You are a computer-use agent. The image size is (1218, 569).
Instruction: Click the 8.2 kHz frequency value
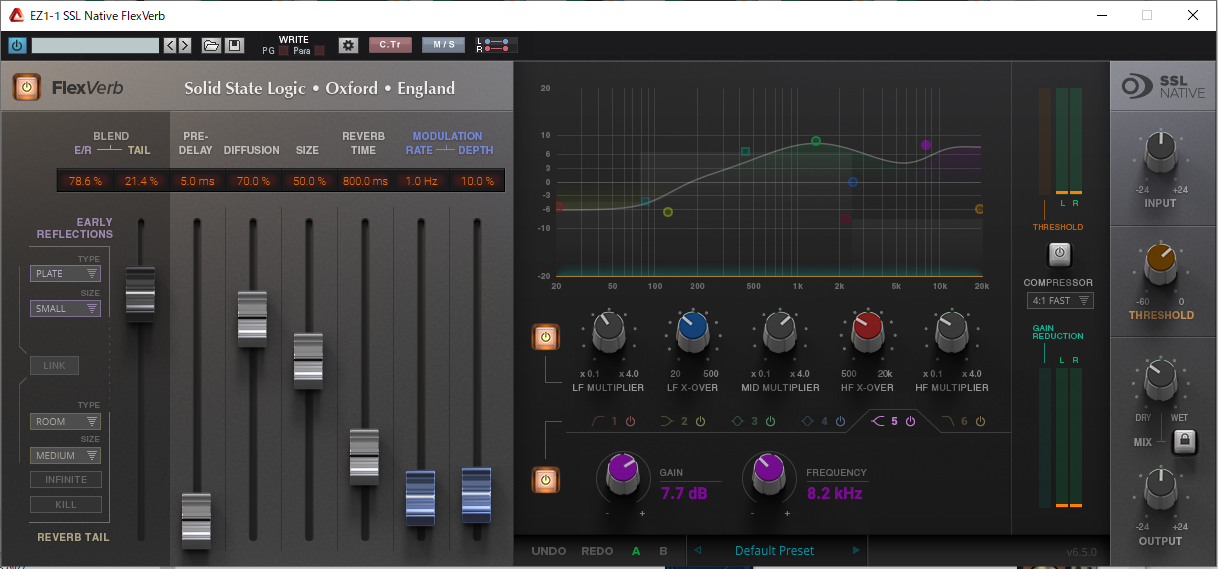834,493
